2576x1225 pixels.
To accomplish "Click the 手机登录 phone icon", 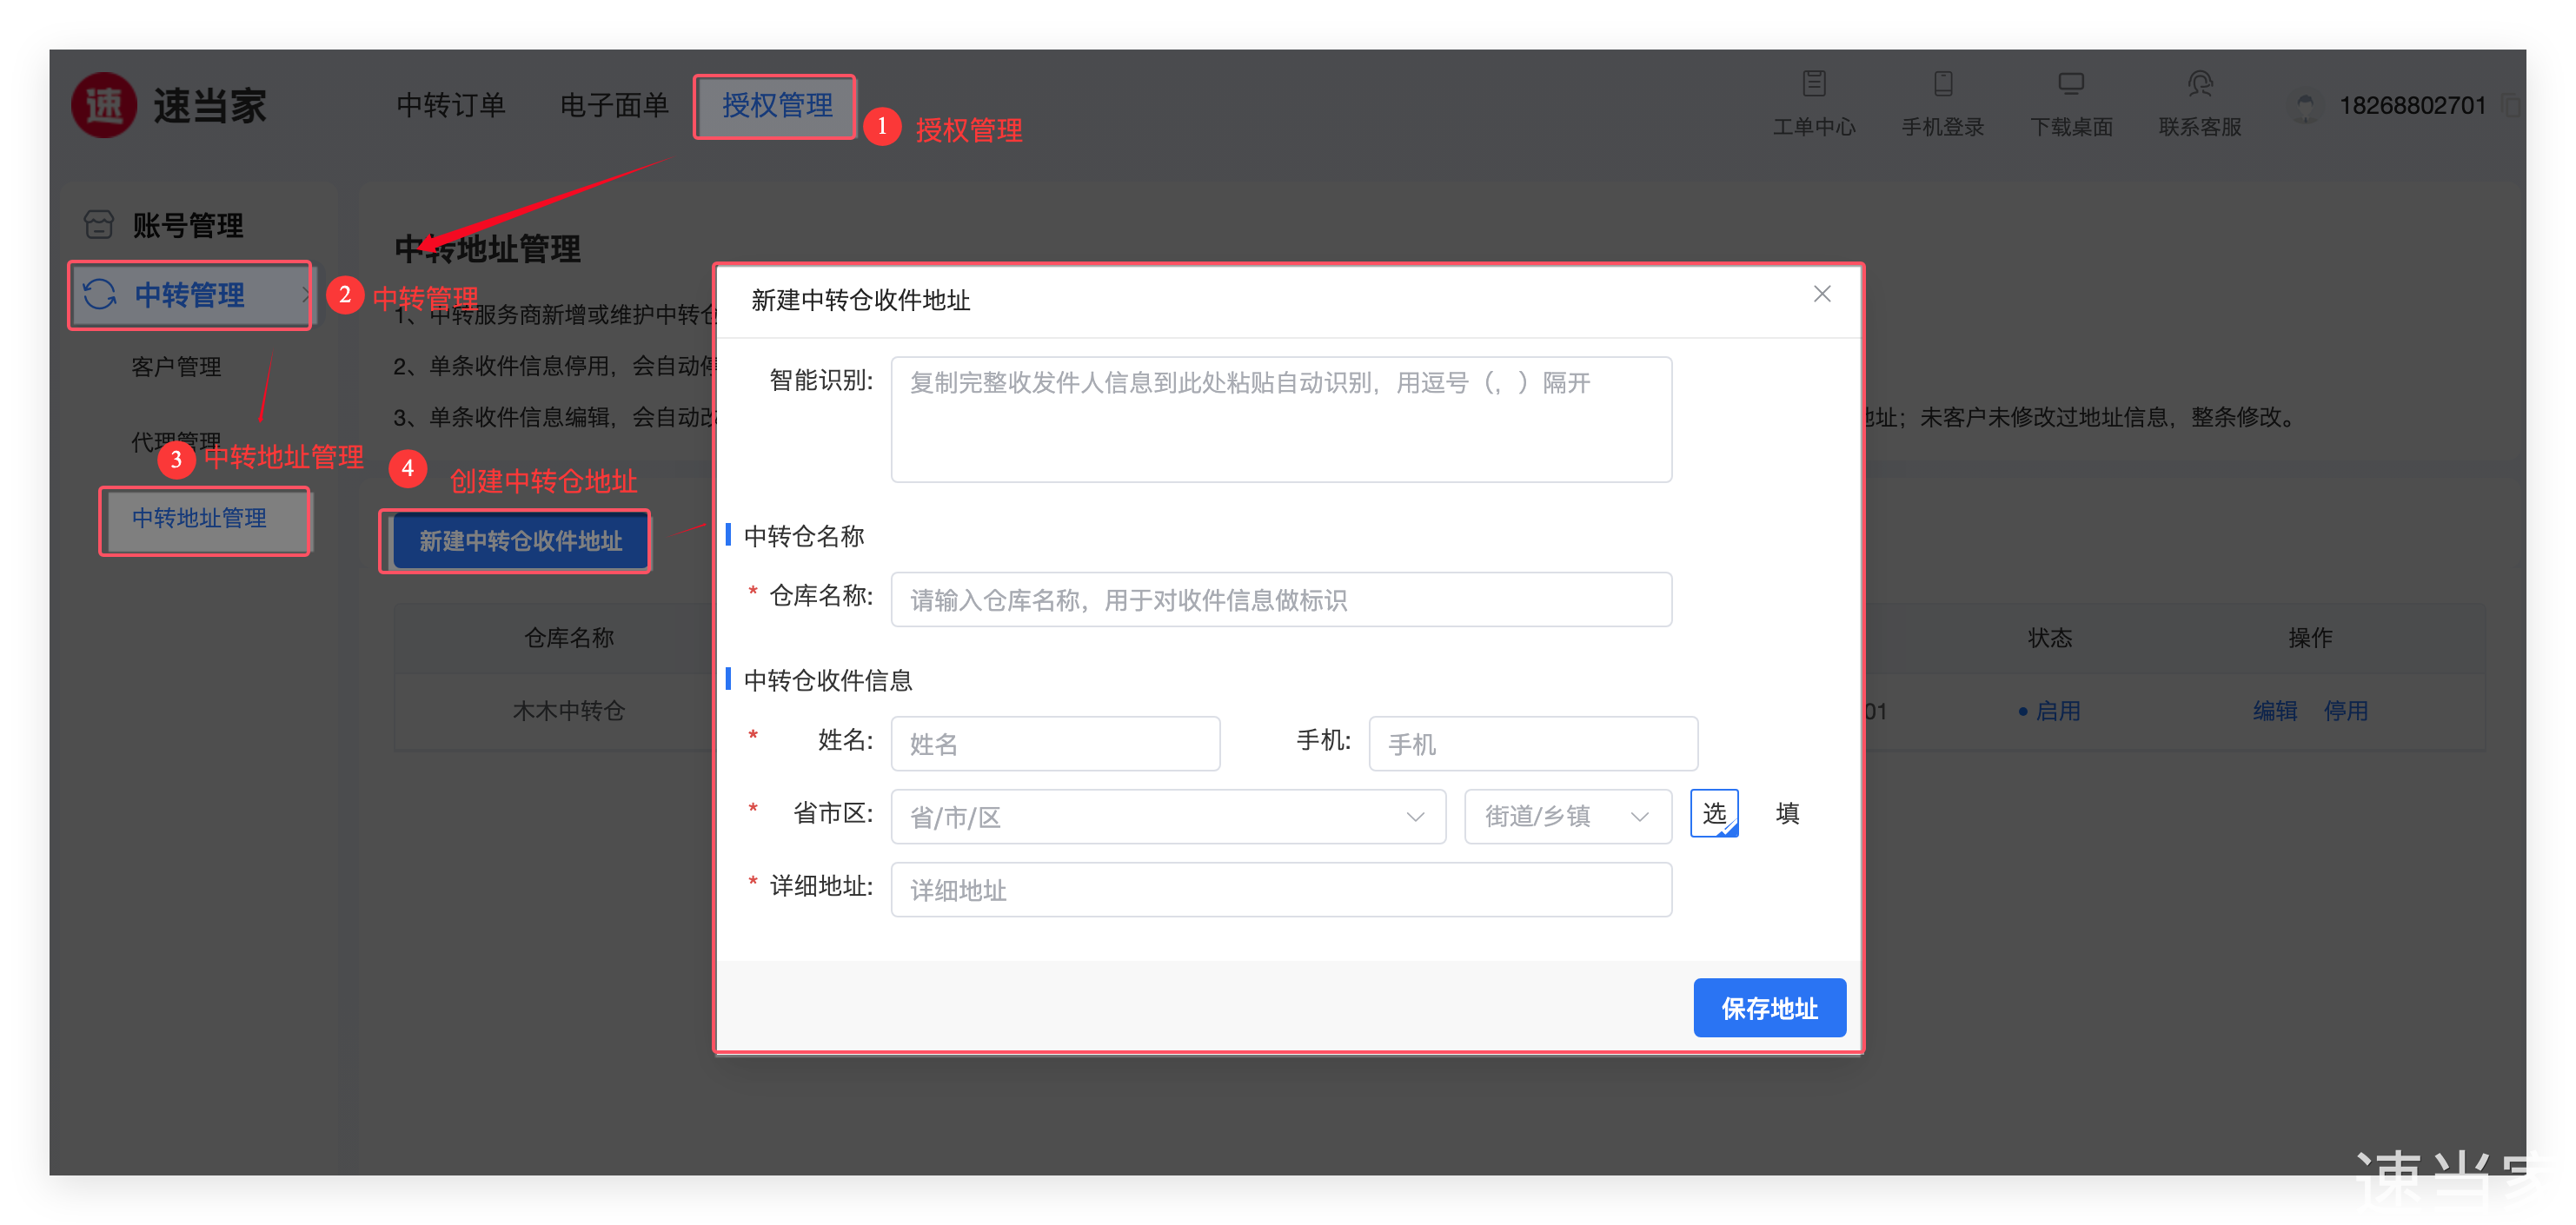I will click(1943, 83).
